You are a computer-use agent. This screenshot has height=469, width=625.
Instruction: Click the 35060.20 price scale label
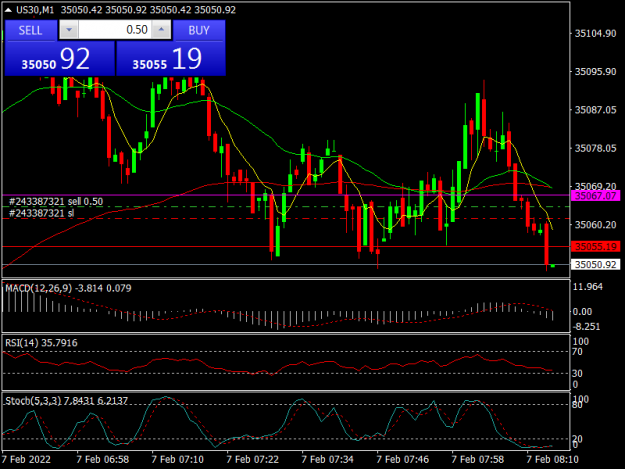click(x=595, y=225)
